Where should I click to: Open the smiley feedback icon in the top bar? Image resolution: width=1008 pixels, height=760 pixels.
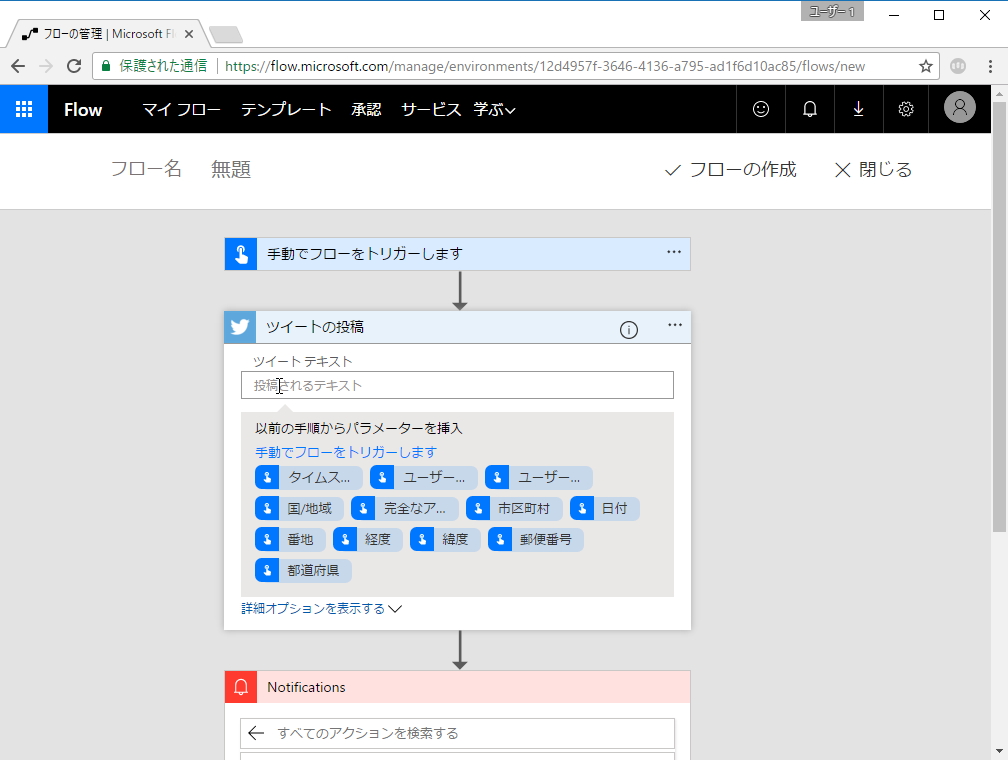pos(761,108)
